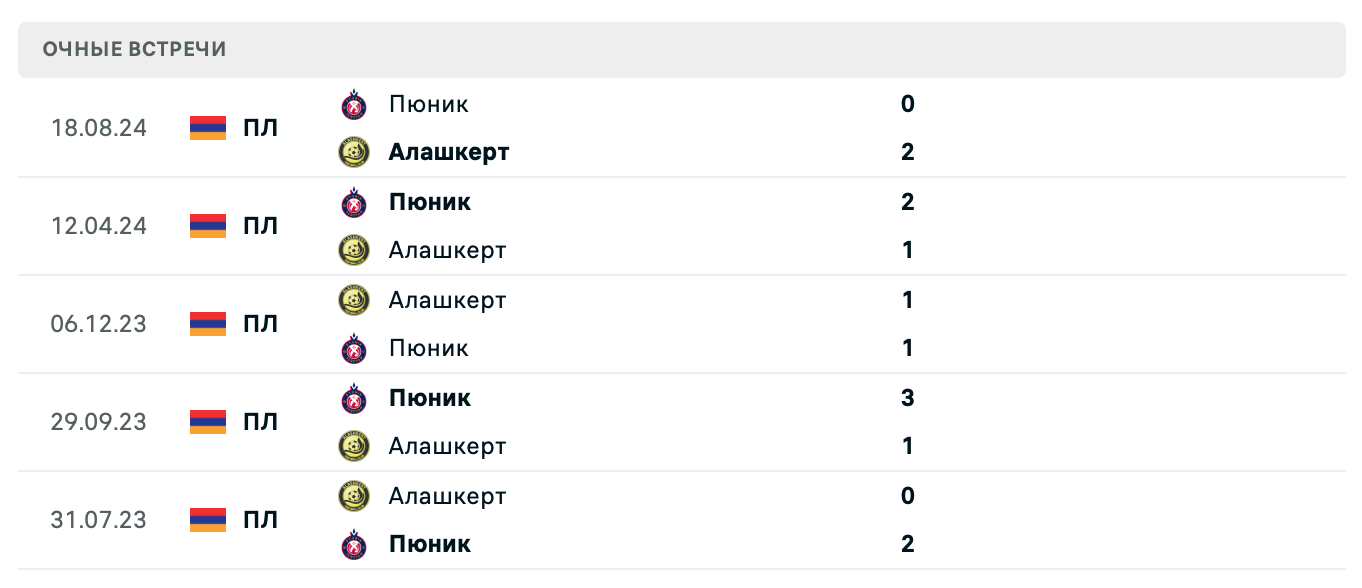Click the 'Очные встречи' section header
Image resolution: width=1362 pixels, height=588 pixels.
(x=135, y=49)
